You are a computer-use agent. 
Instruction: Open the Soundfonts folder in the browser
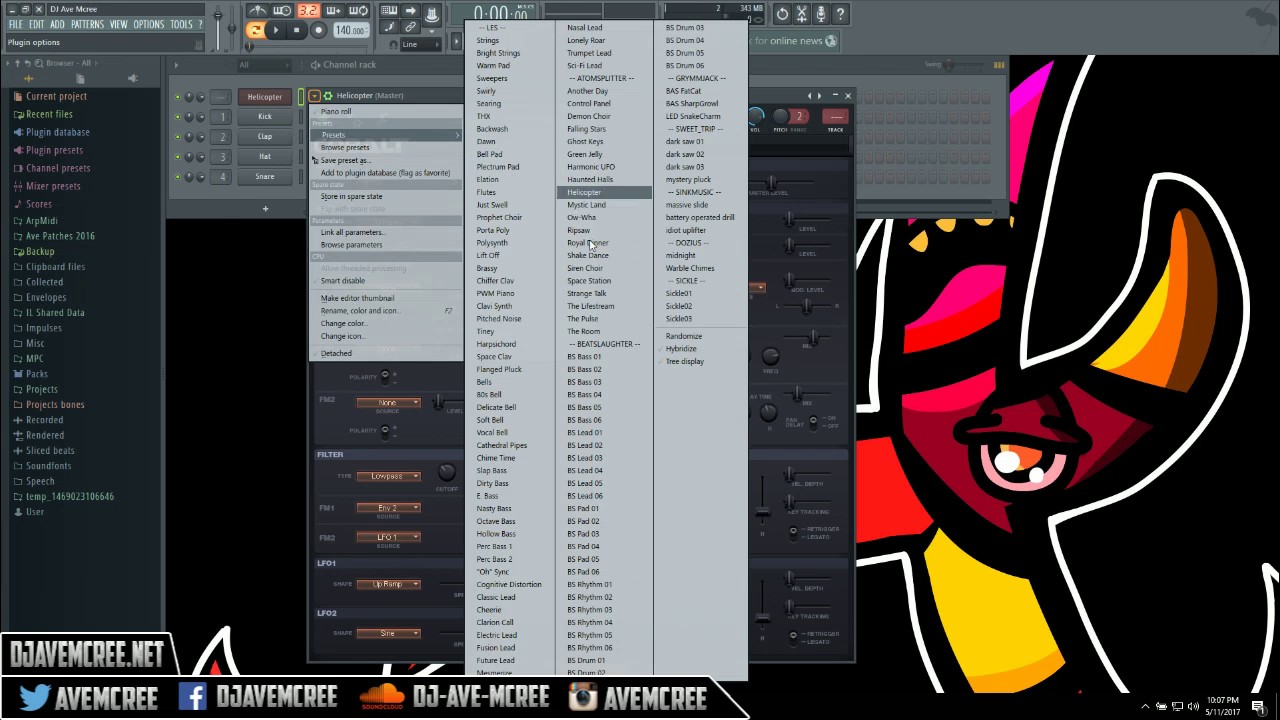click(x=48, y=466)
